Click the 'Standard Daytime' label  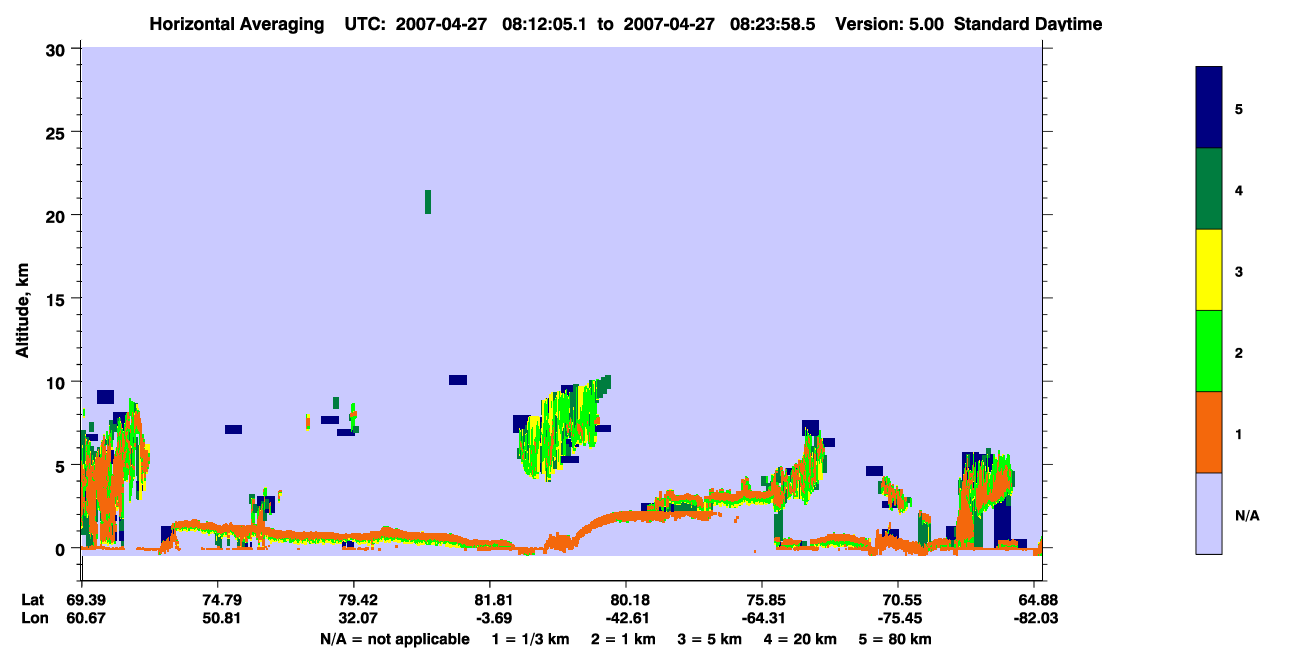click(x=1028, y=24)
